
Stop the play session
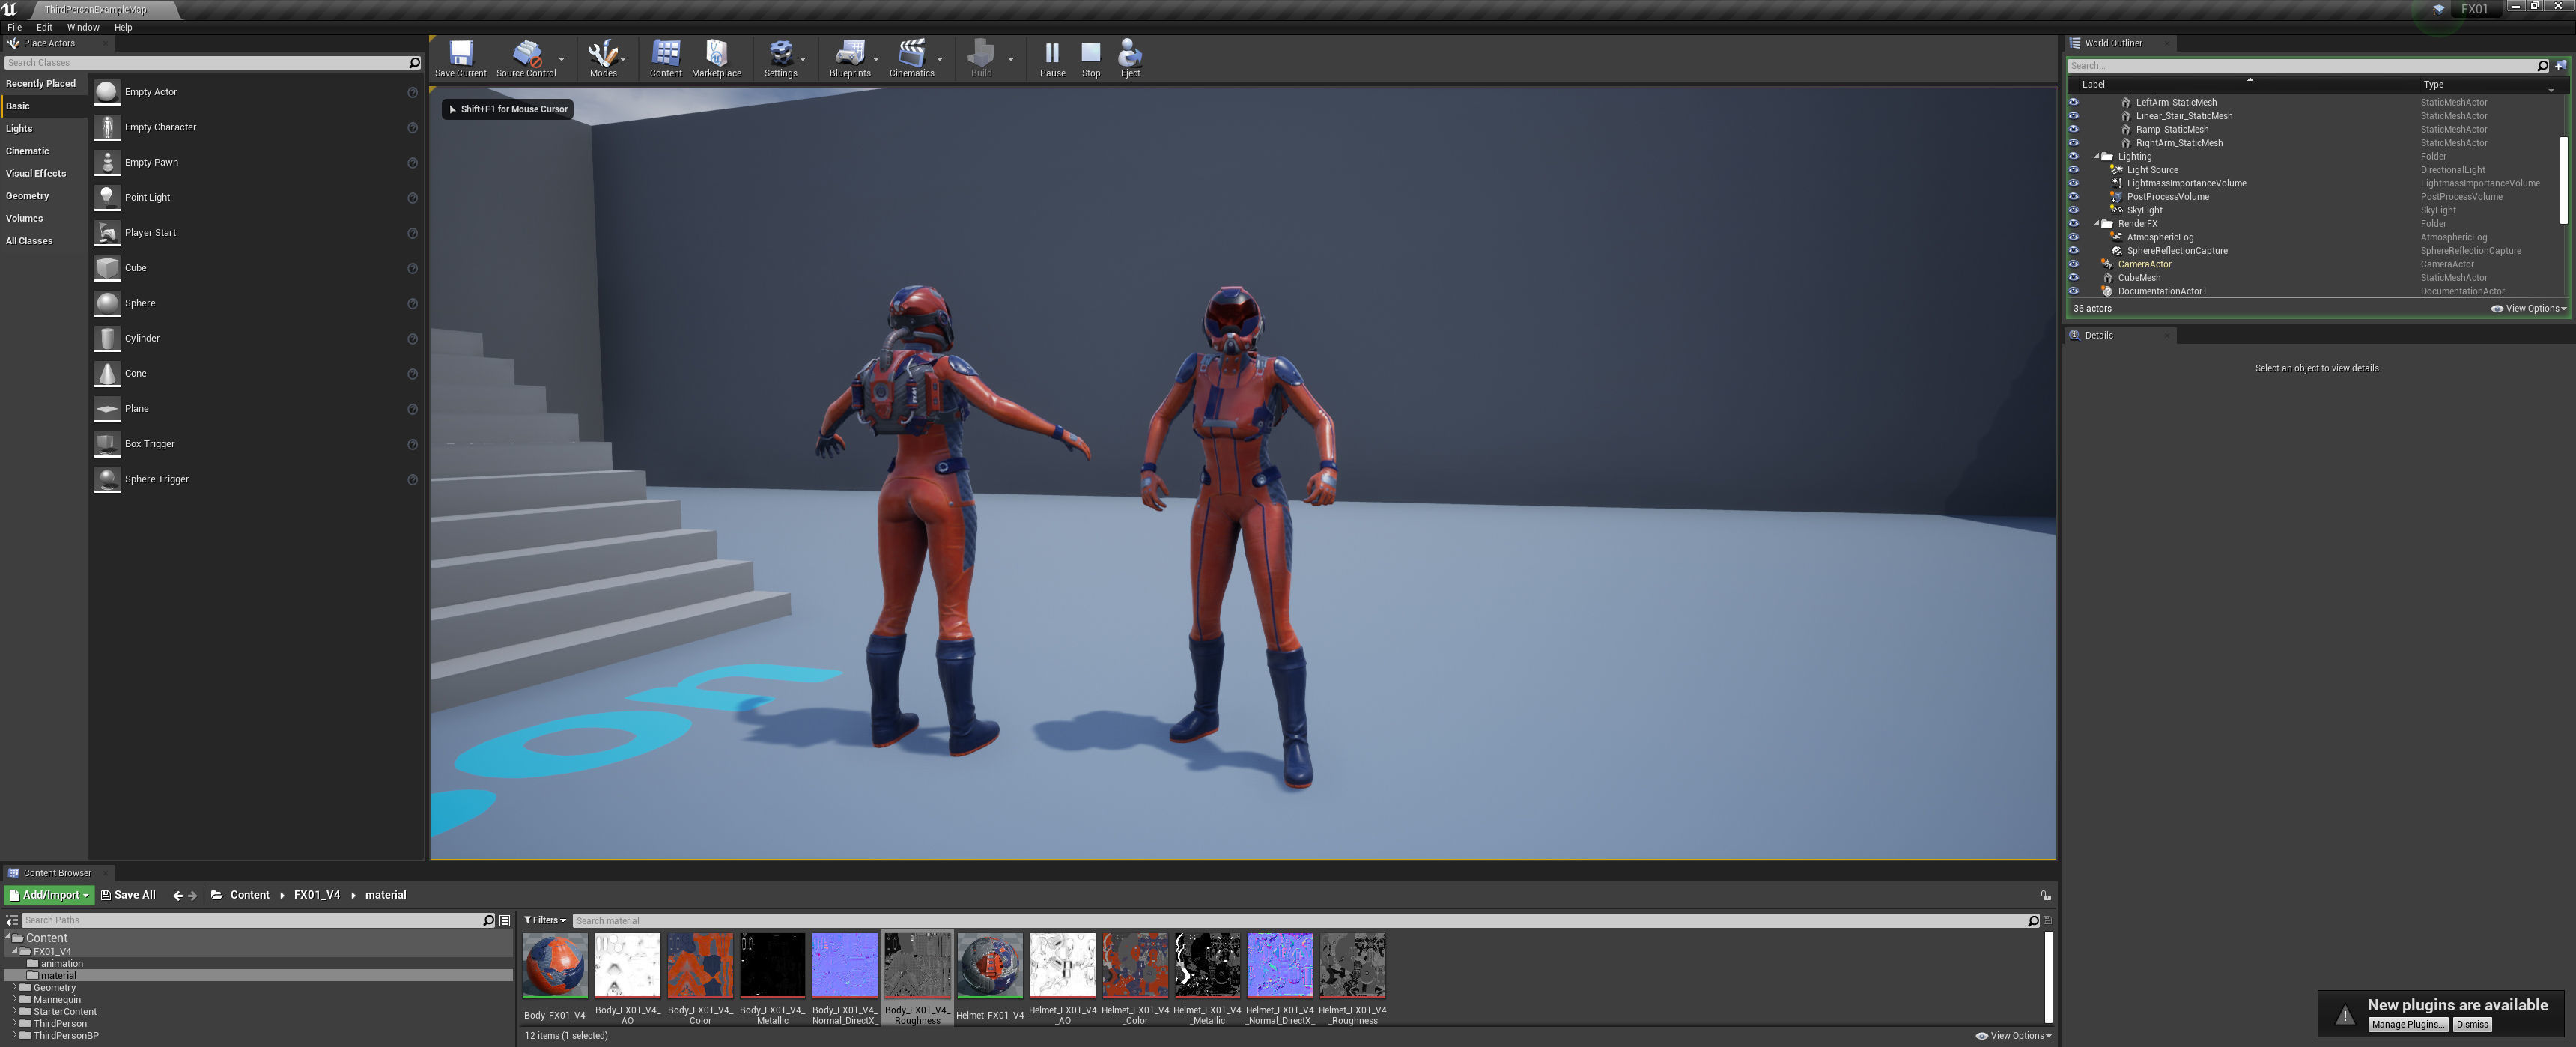[1090, 58]
